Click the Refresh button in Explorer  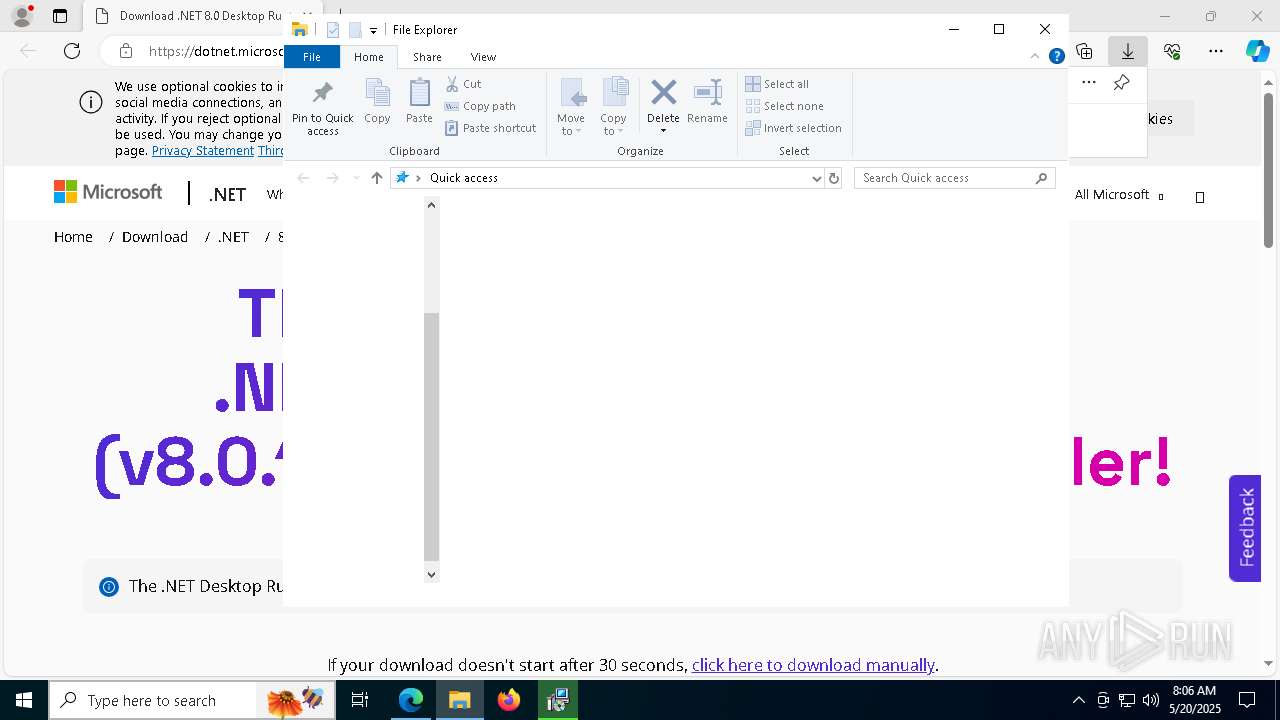coord(833,178)
